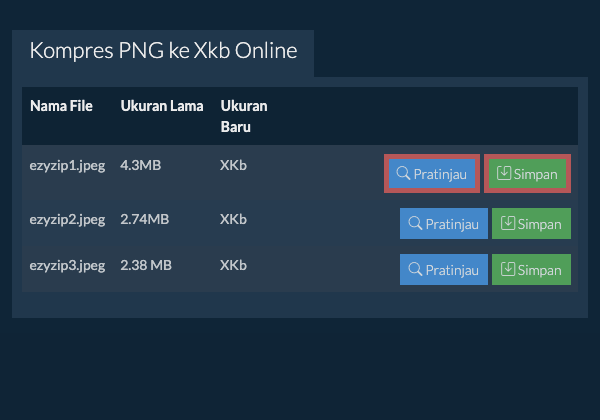Click the magnifier icon for ezyzip3.jpeg
The height and width of the screenshot is (420, 600).
point(414,269)
